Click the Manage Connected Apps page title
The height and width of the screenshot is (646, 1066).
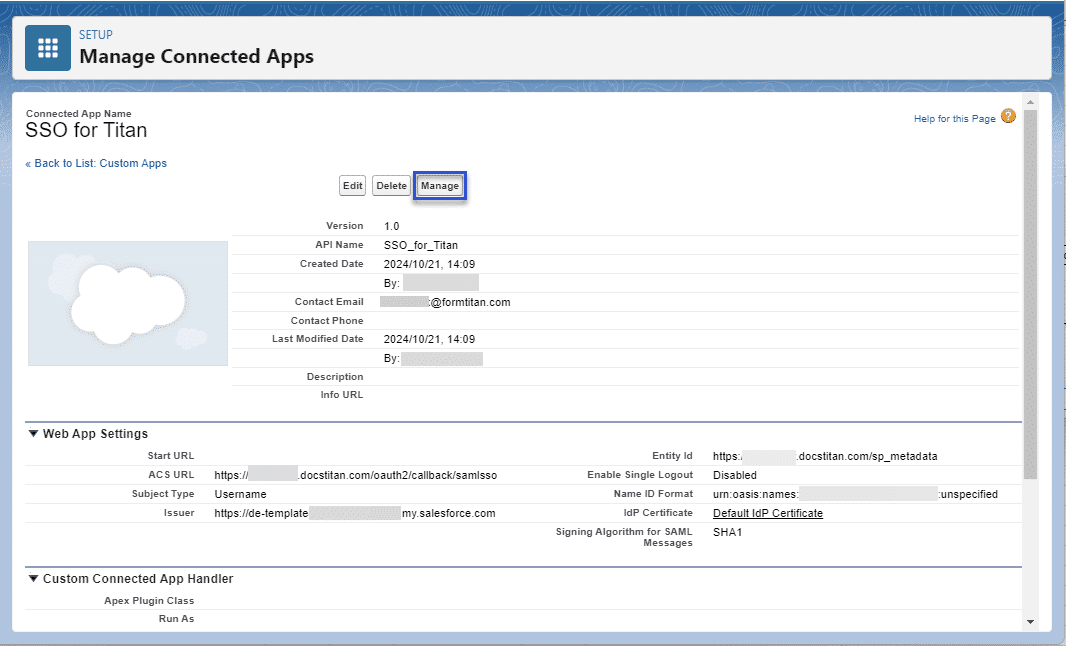click(x=196, y=56)
